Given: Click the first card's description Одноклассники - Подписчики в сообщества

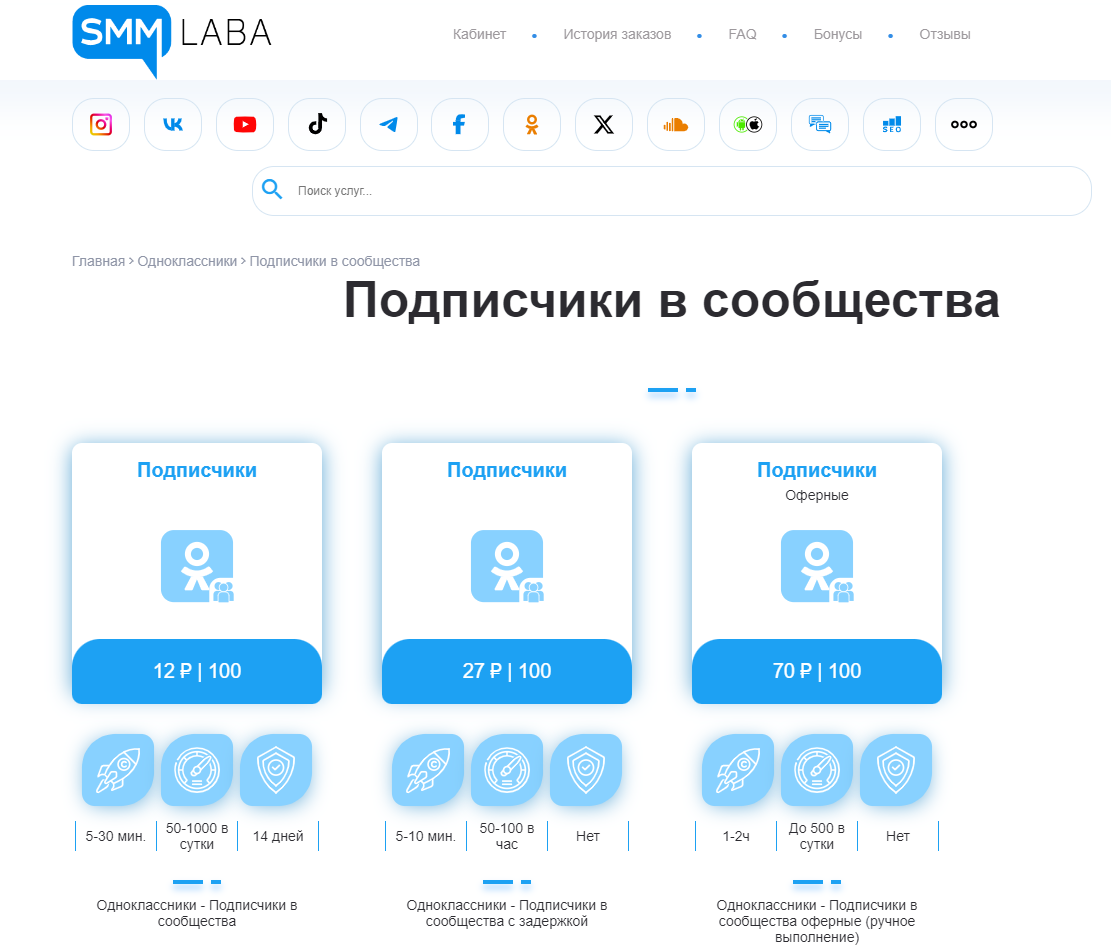Looking at the screenshot, I should pos(197,913).
